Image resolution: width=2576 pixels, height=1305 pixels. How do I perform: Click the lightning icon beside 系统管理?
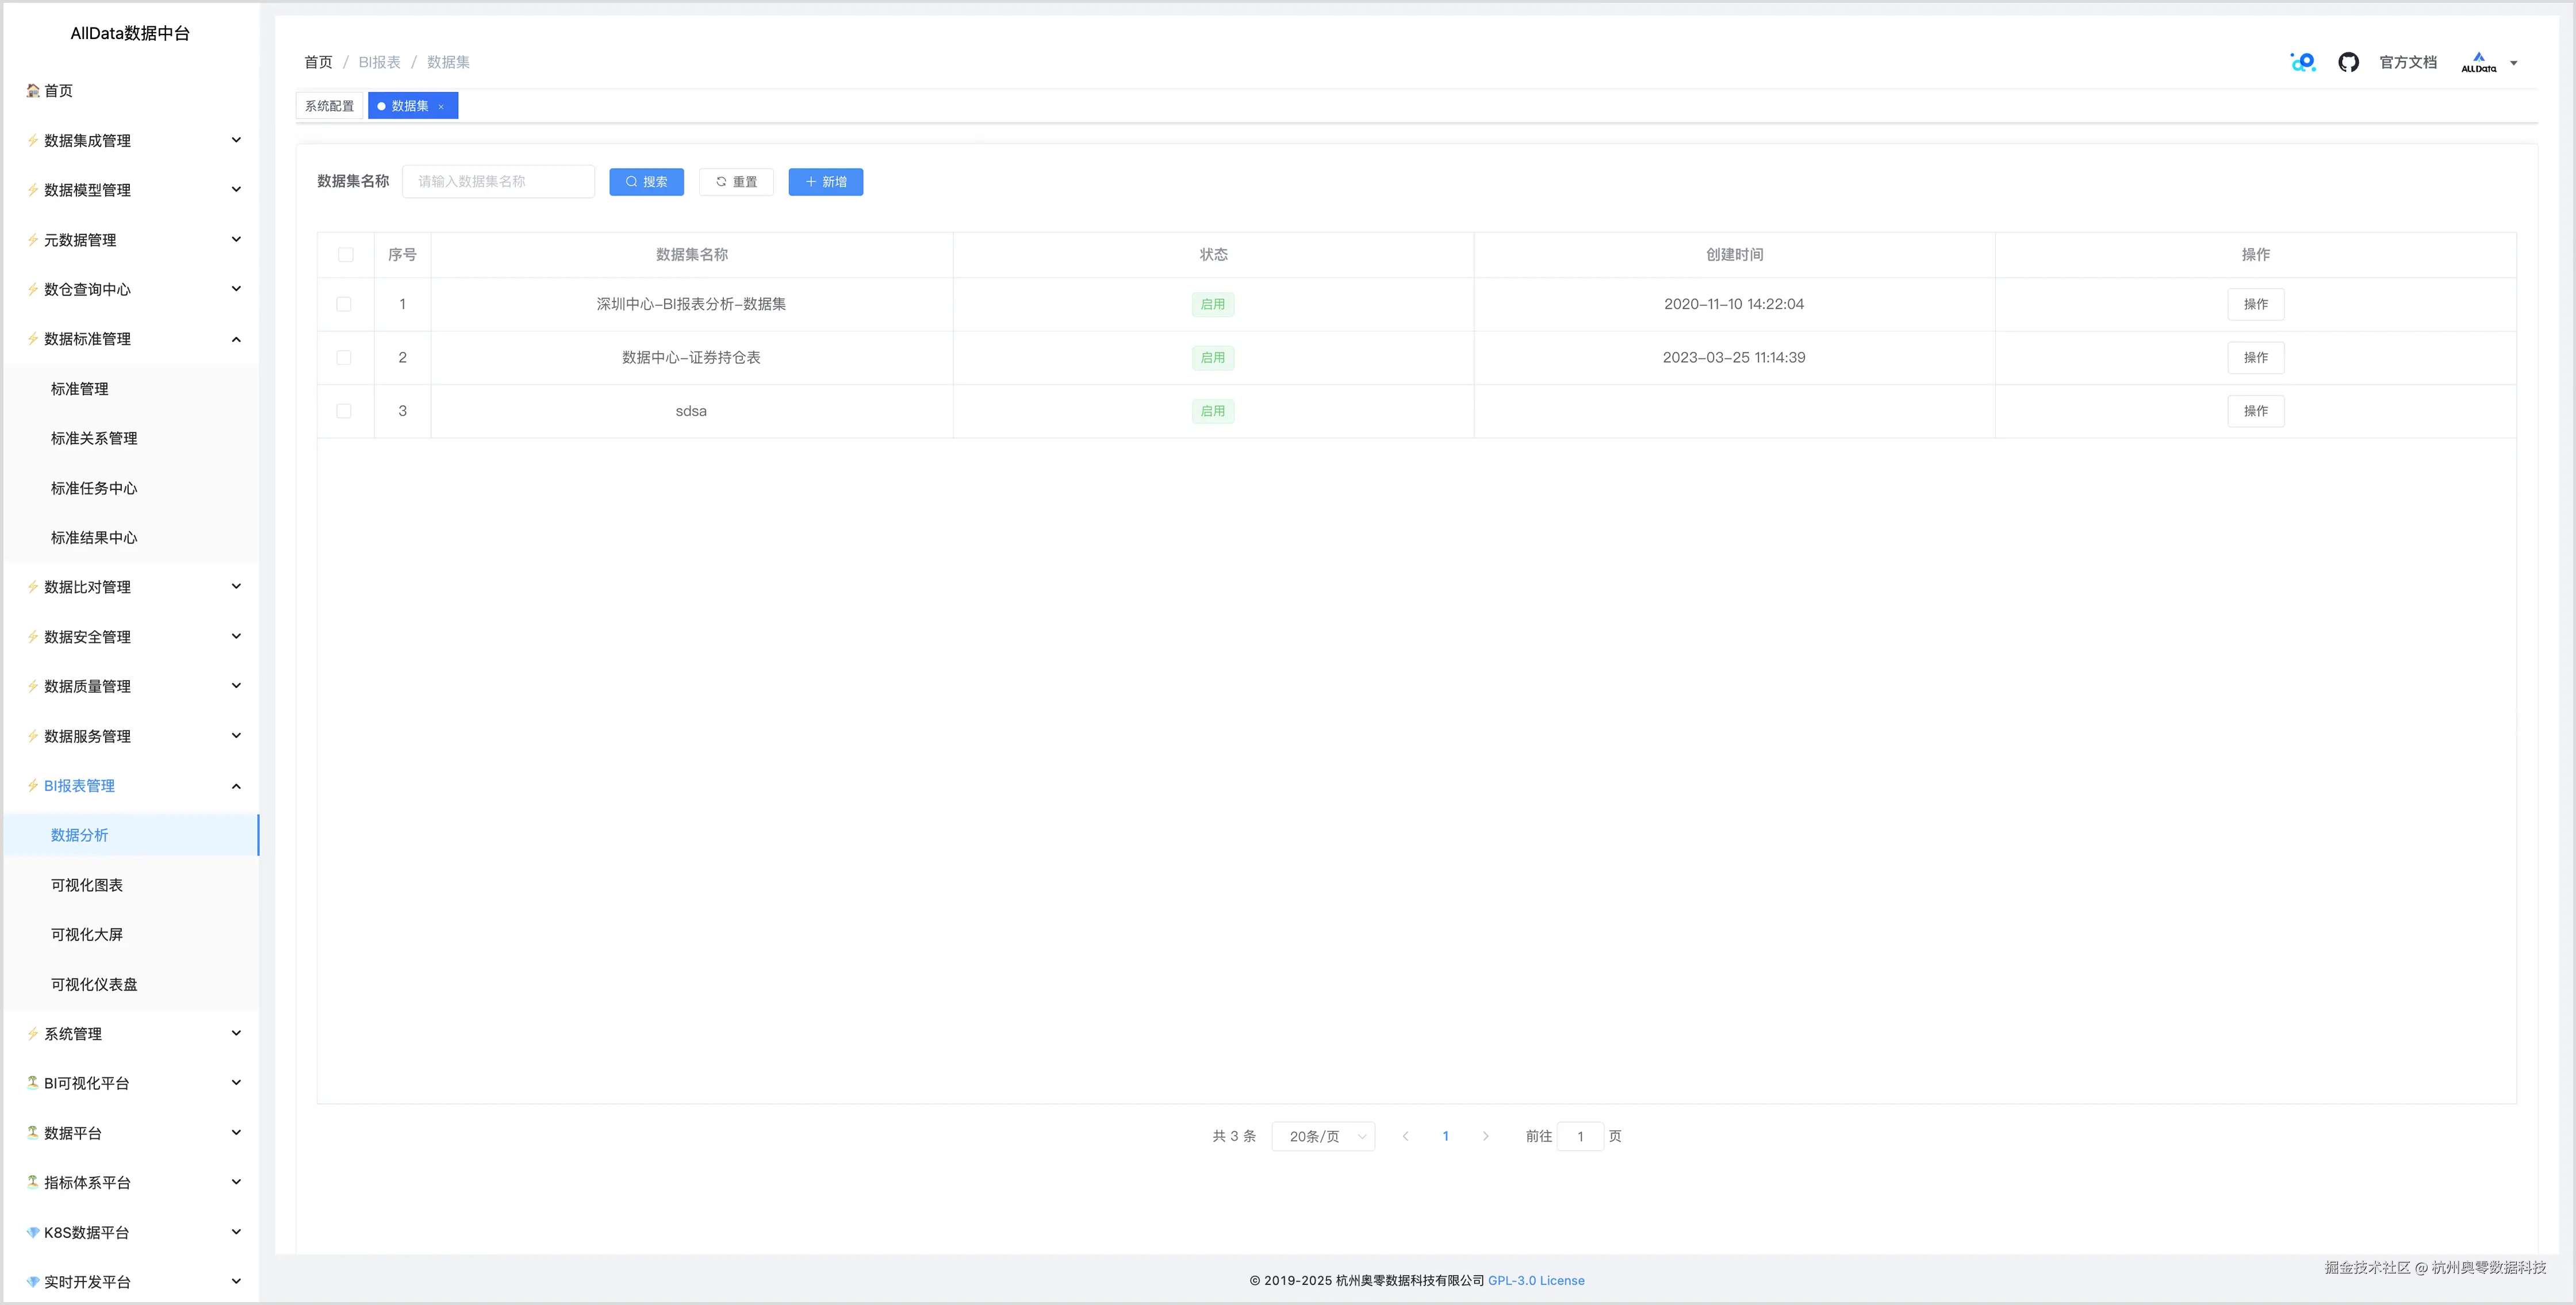point(33,1033)
